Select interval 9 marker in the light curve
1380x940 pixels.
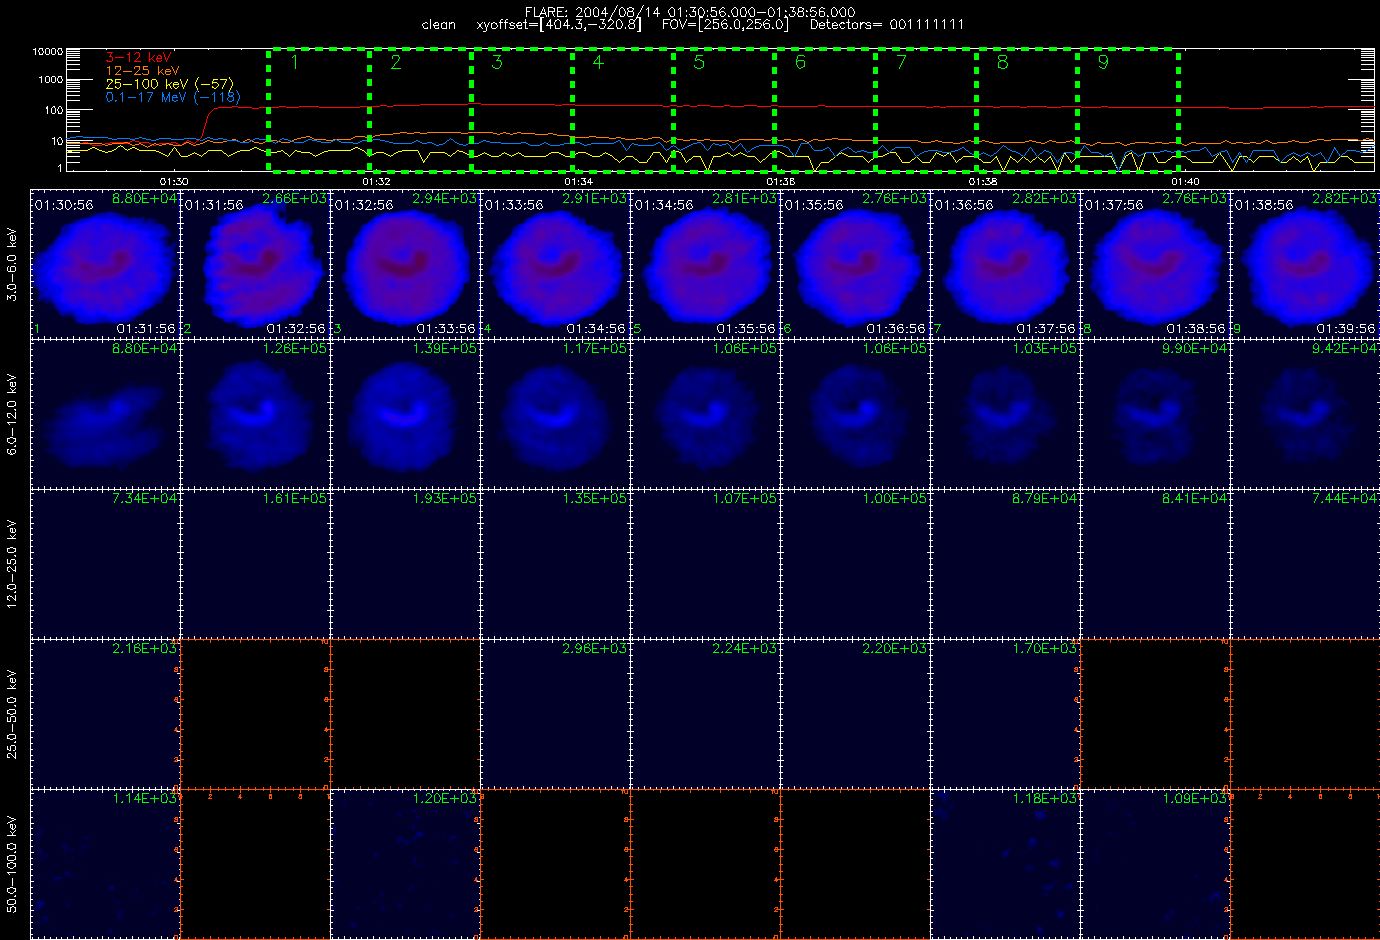1103,62
